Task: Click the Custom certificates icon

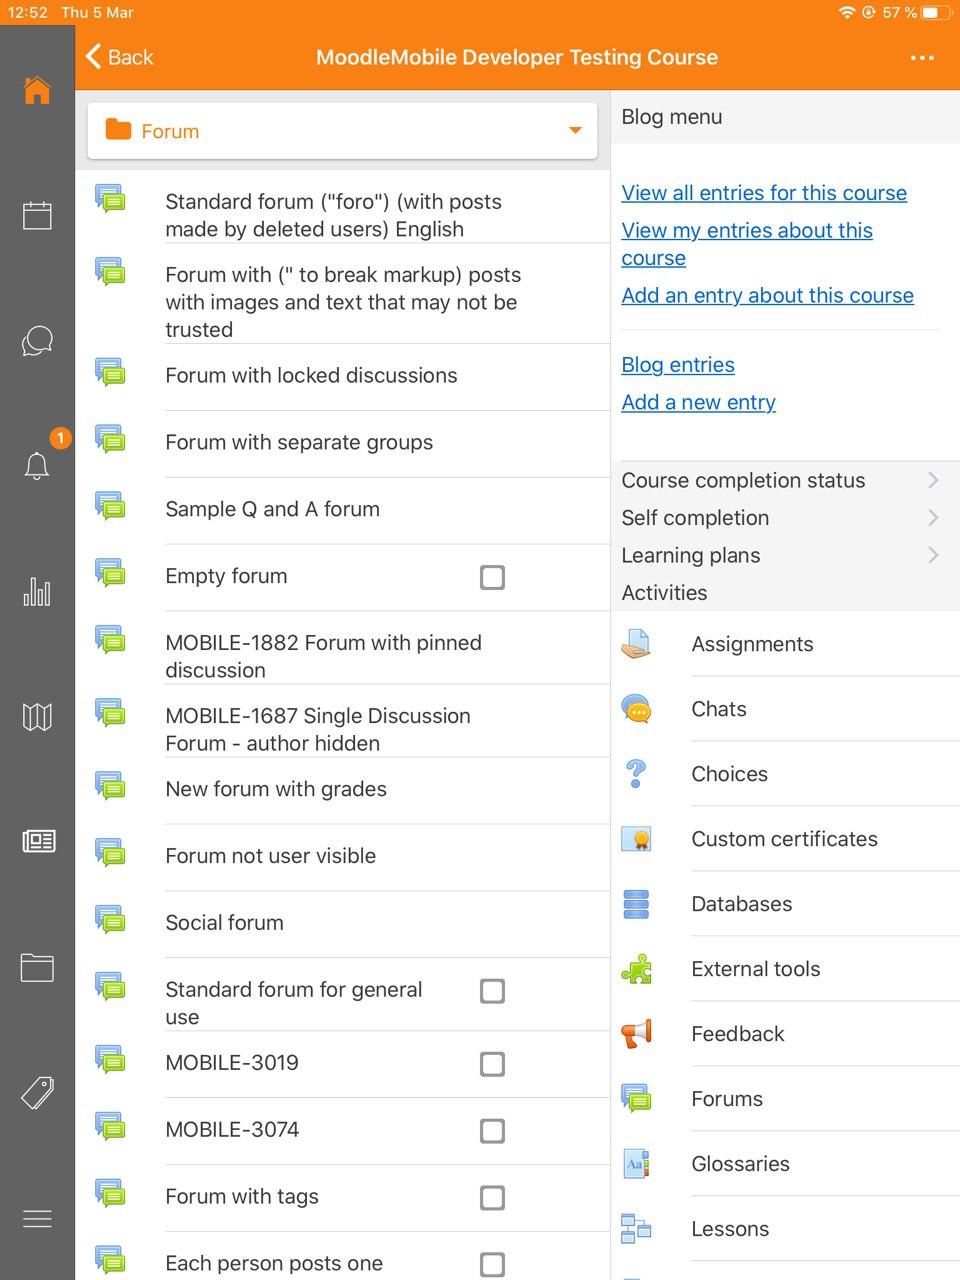Action: tap(636, 839)
